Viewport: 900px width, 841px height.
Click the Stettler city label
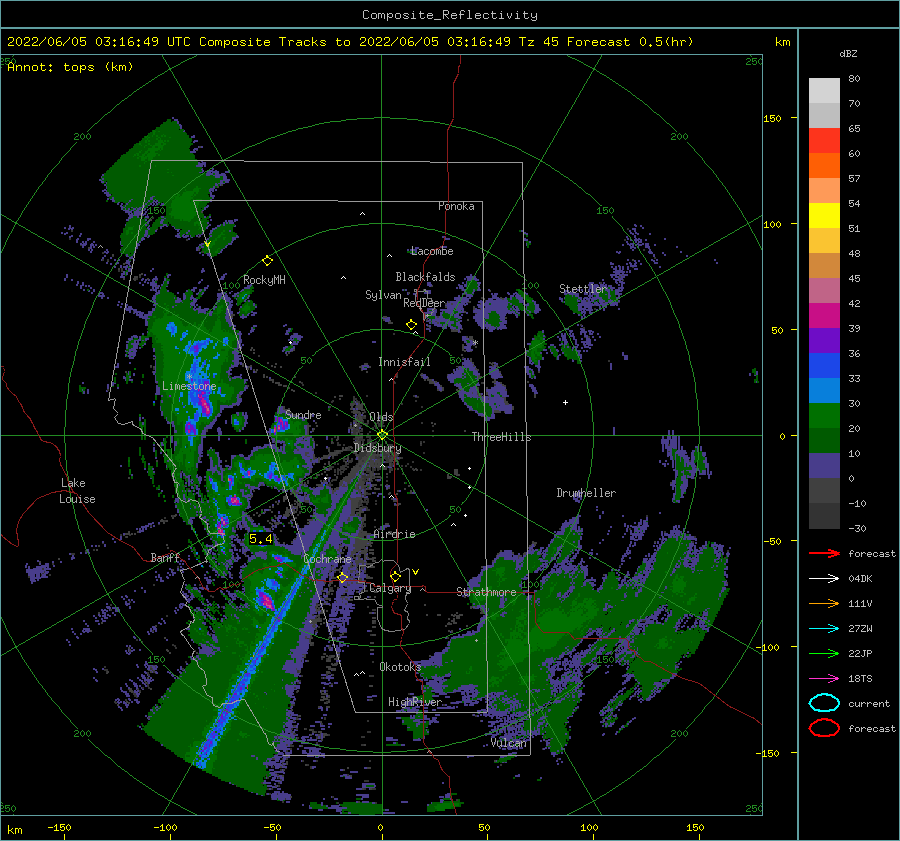pyautogui.click(x=583, y=289)
